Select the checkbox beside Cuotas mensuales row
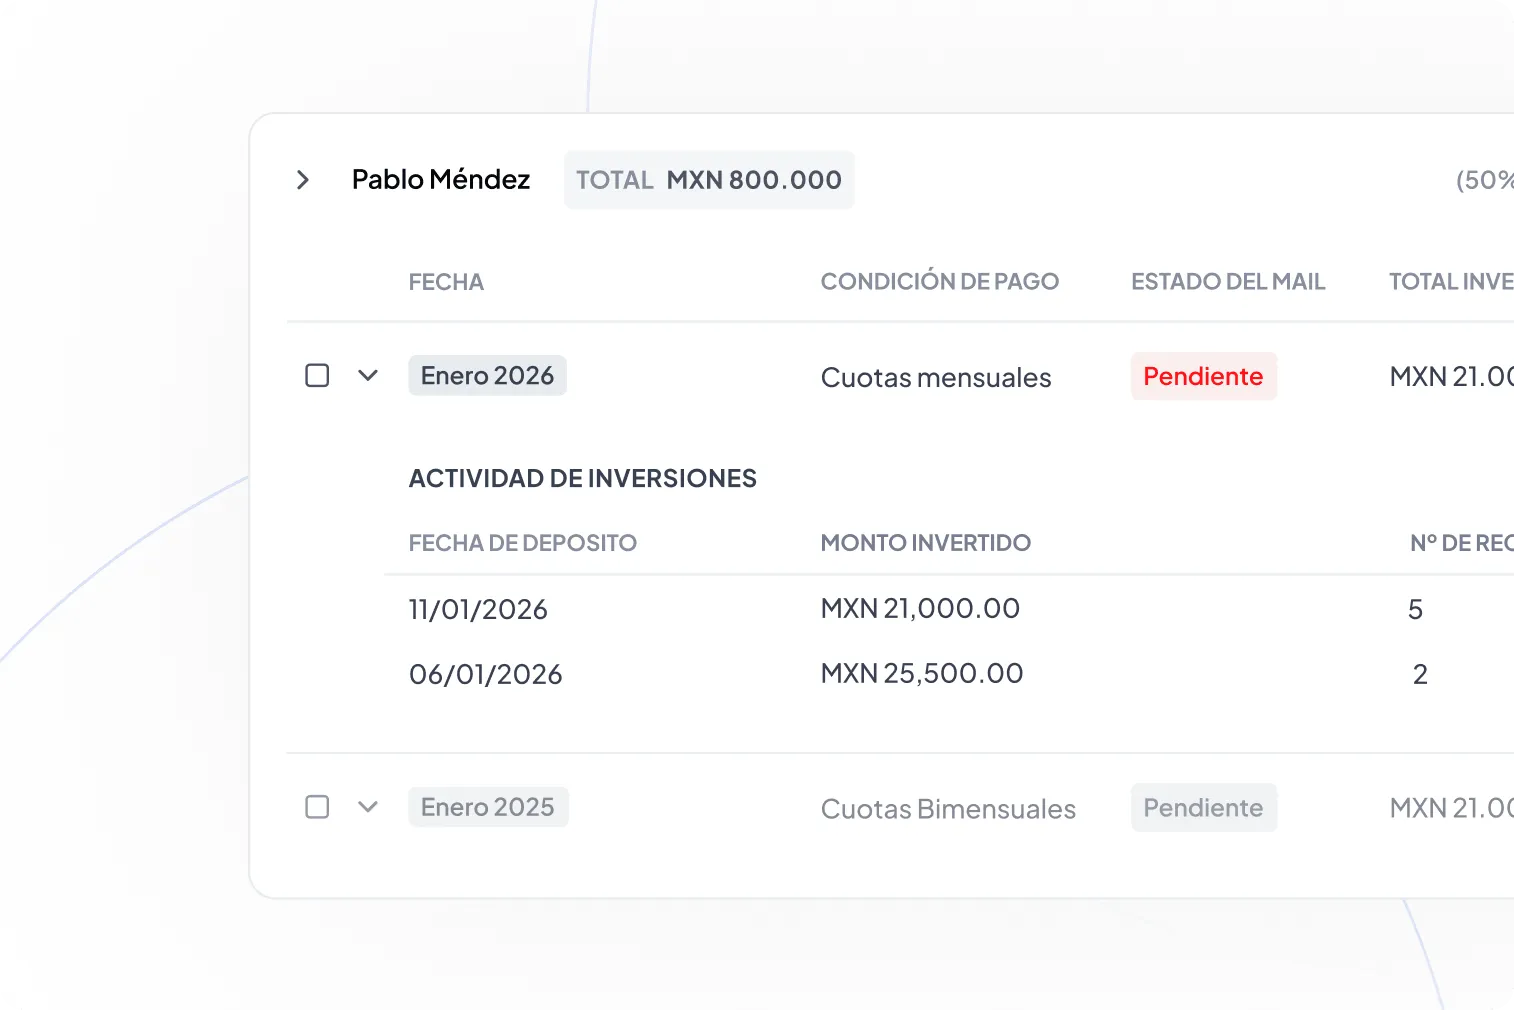Screen dimensions: 1514x1010 pos(317,375)
